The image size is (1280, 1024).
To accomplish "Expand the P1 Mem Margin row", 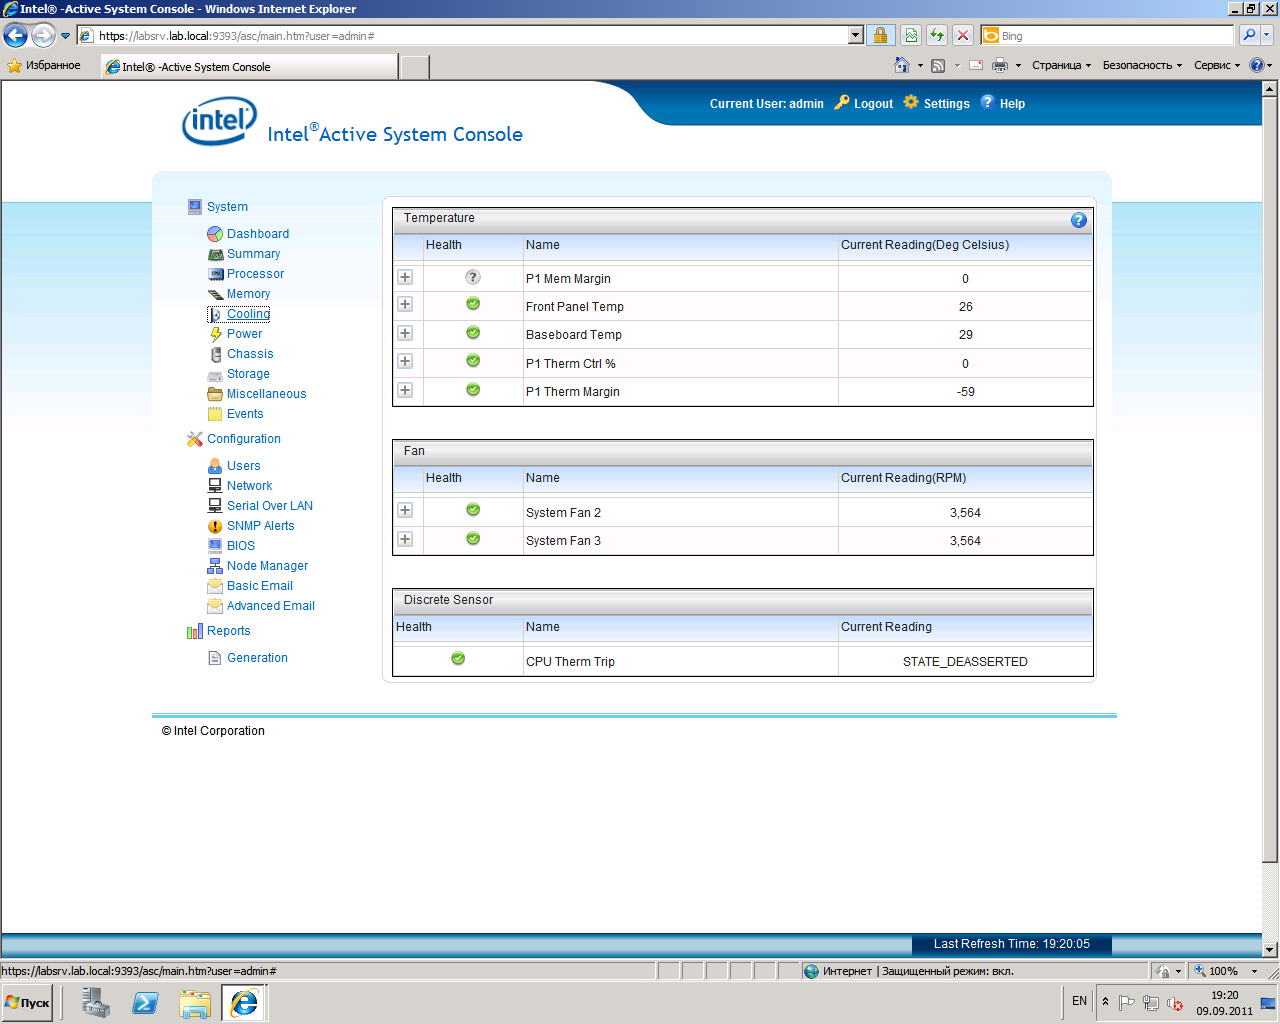I will coord(405,277).
